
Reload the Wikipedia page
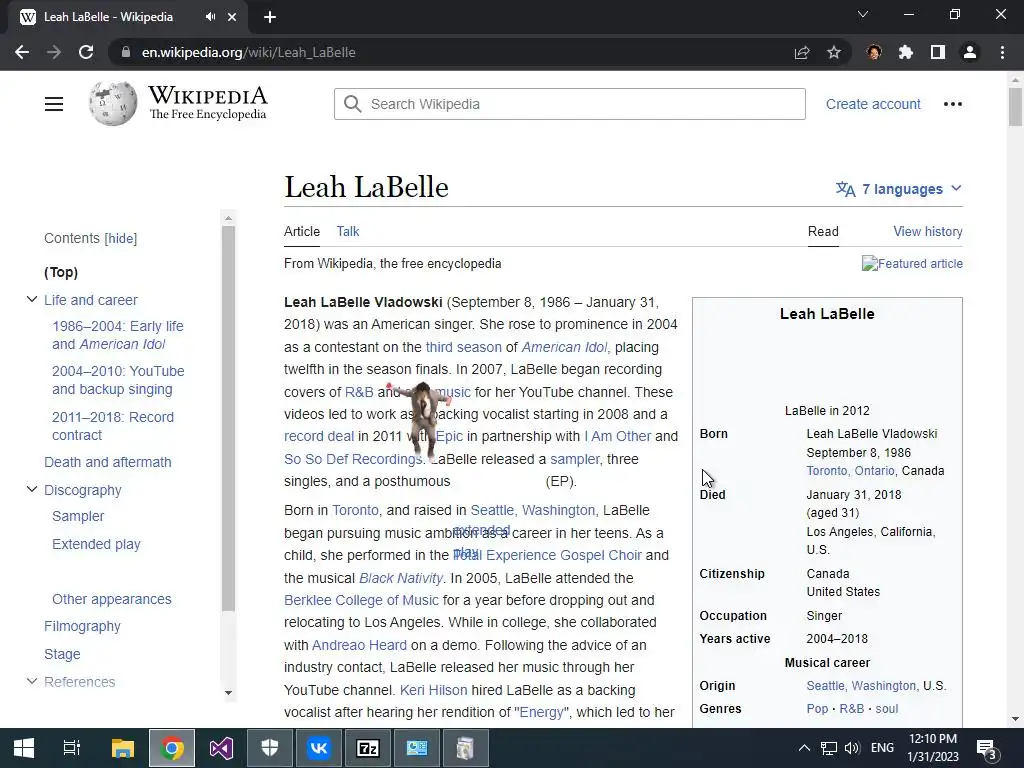[86, 52]
